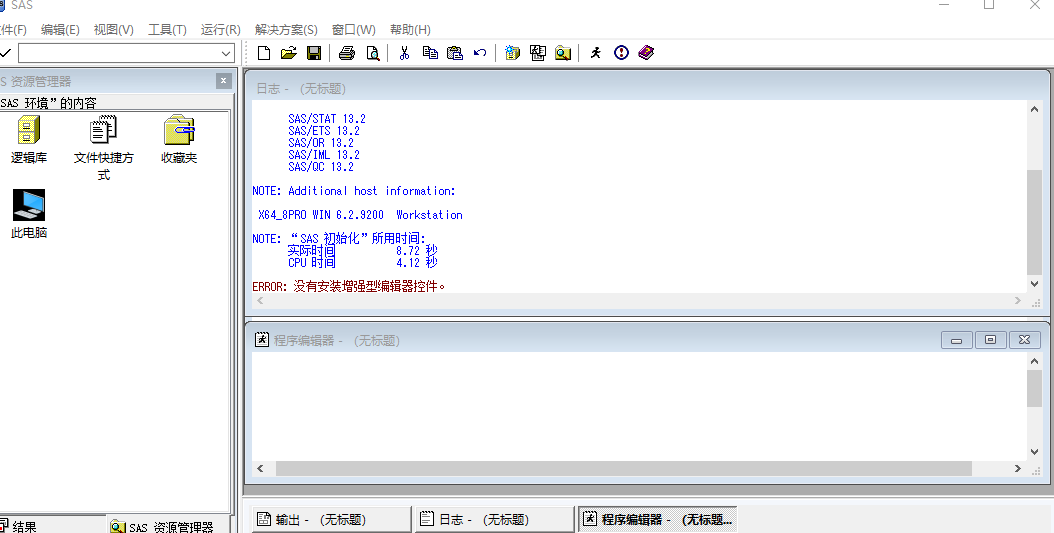Submit program with running man icon

point(596,52)
